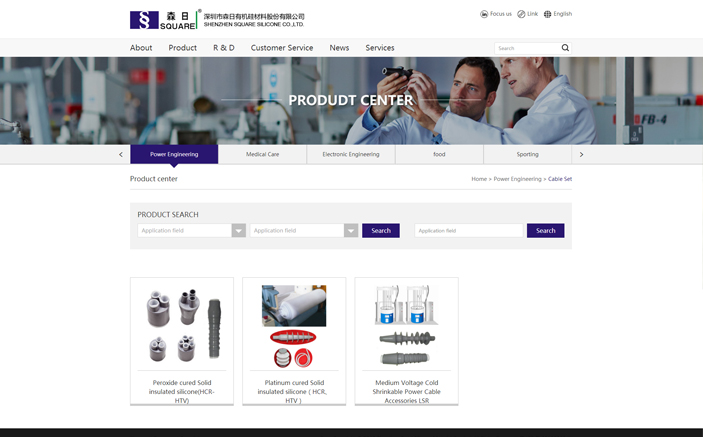Click the Focus us text link
703x437 pixels.
[x=500, y=14]
